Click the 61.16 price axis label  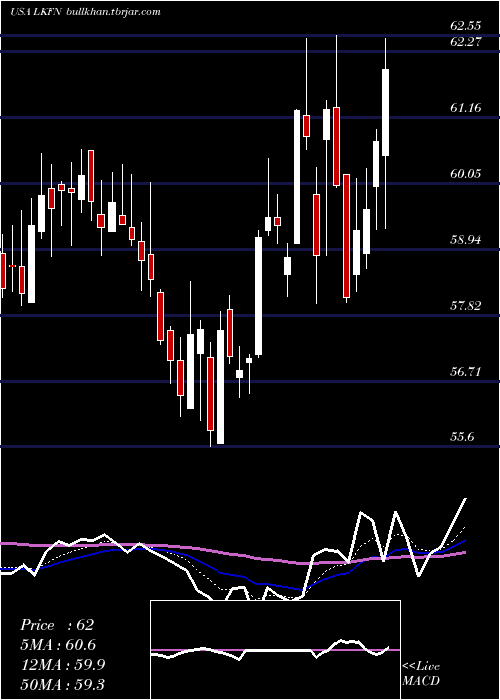[x=465, y=108]
